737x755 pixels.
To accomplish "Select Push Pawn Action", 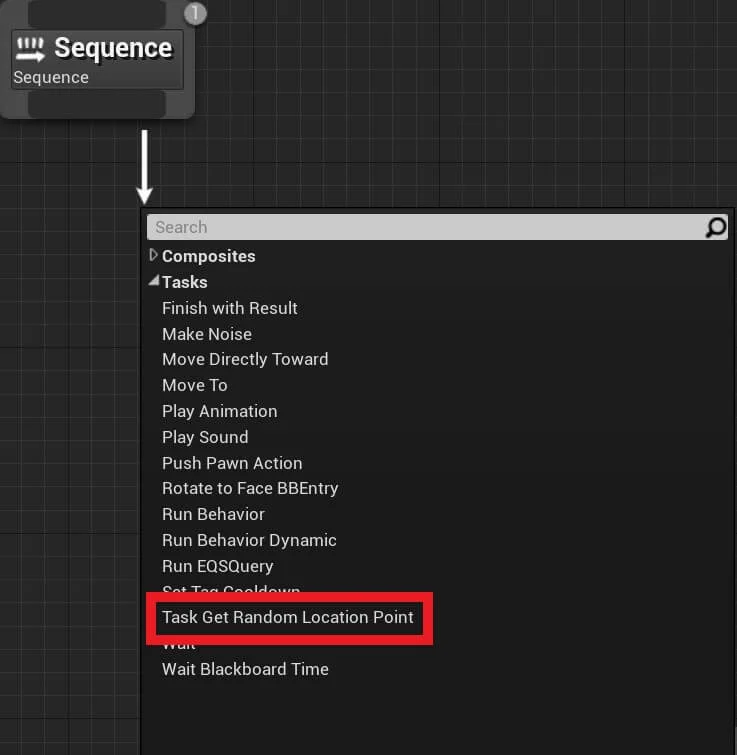I will coord(232,463).
